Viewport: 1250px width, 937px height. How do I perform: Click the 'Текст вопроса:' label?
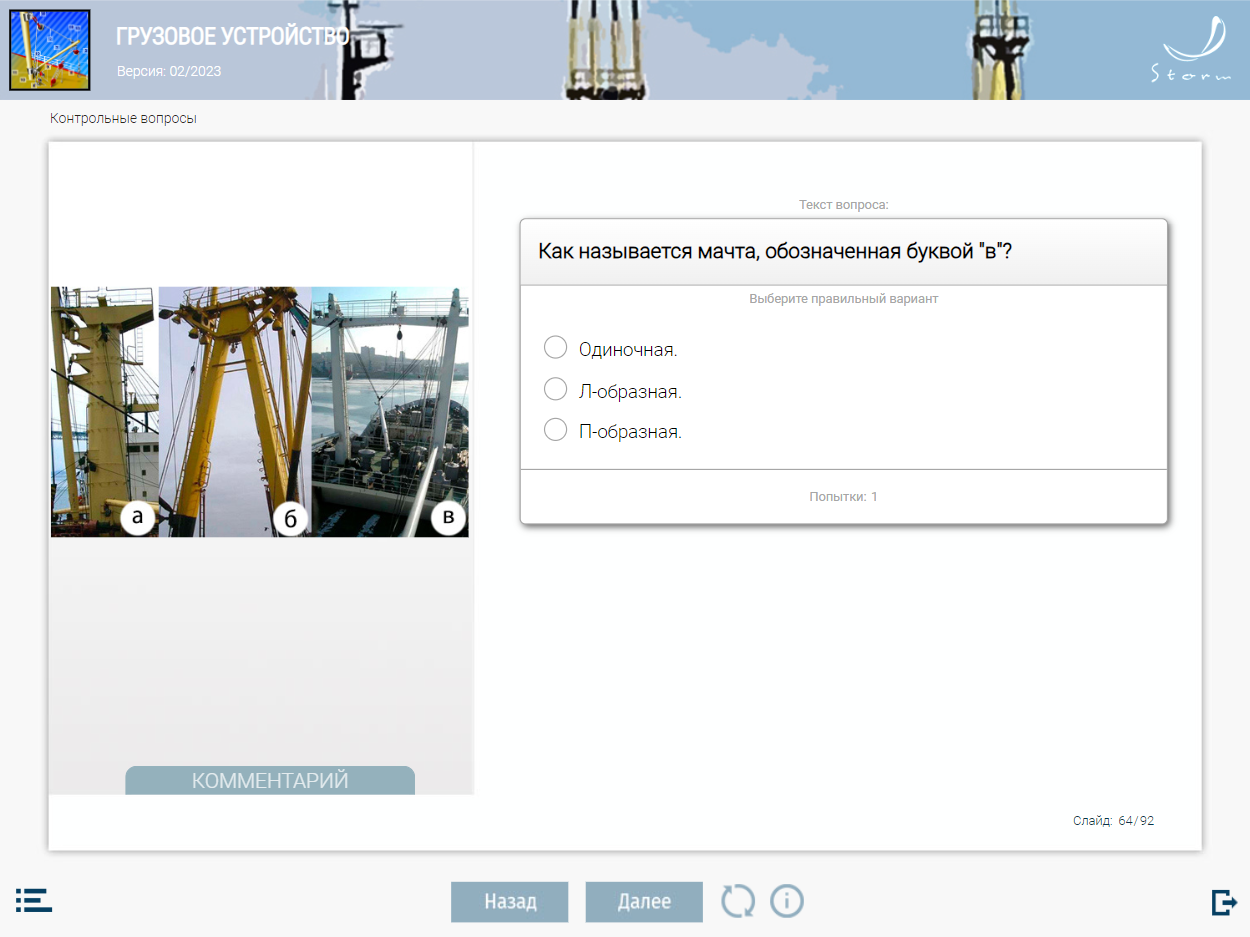[844, 205]
